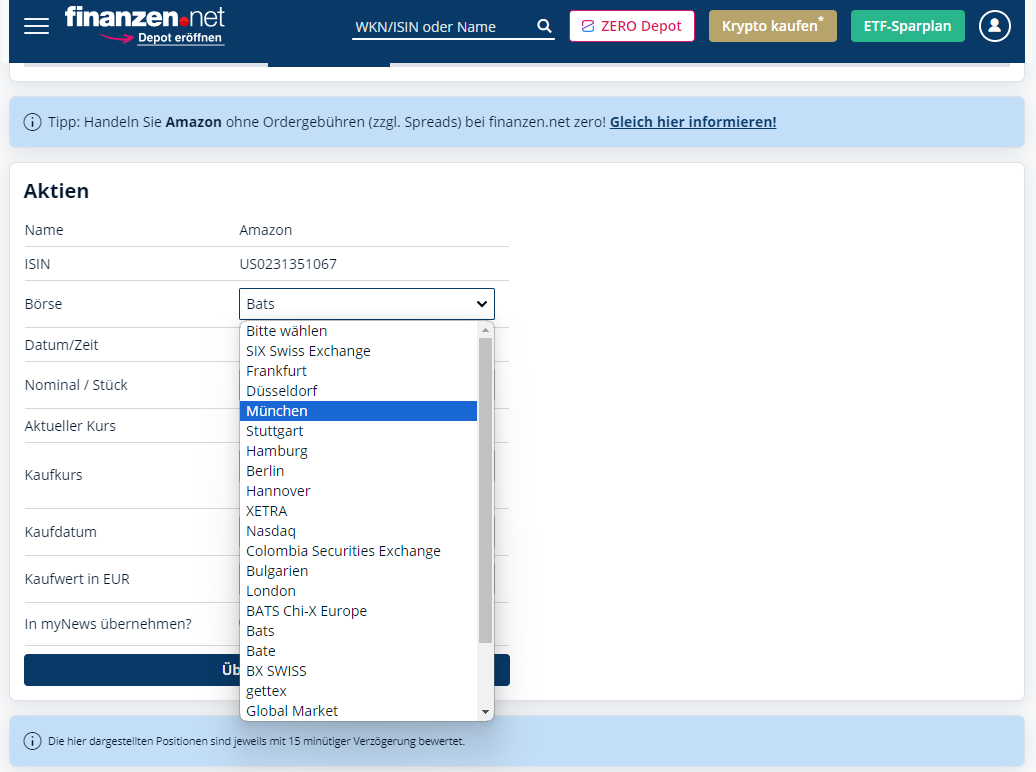Click the ZERO Depot button
The height and width of the screenshot is (772, 1036).
(x=632, y=26)
